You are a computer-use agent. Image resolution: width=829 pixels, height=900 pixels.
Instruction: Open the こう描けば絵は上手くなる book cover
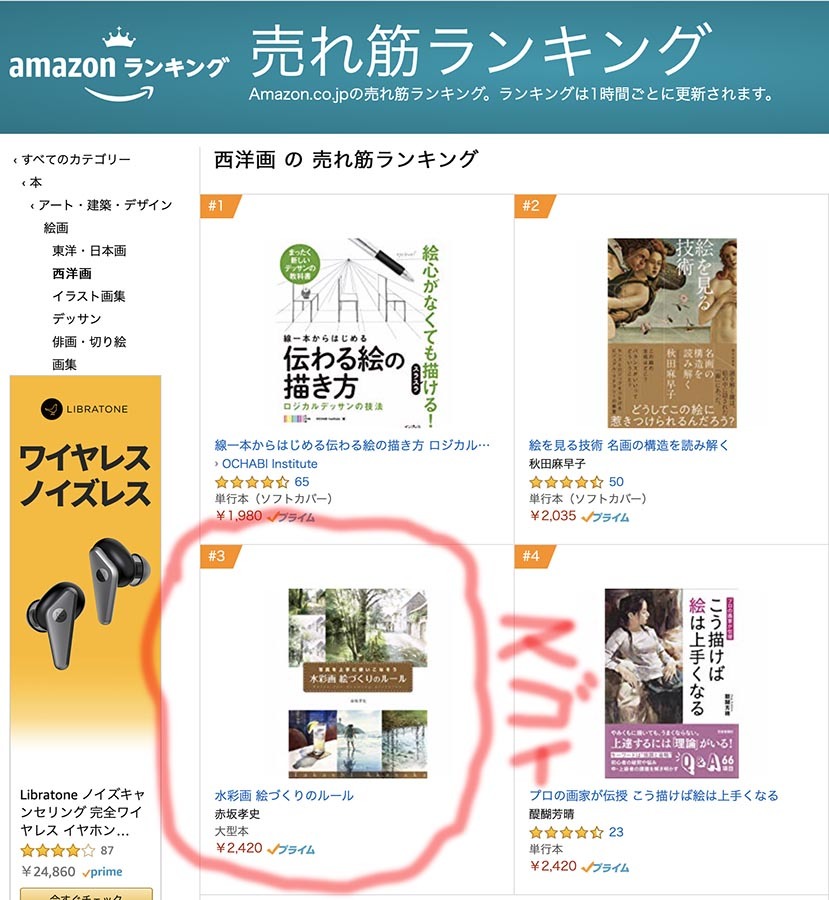(671, 683)
